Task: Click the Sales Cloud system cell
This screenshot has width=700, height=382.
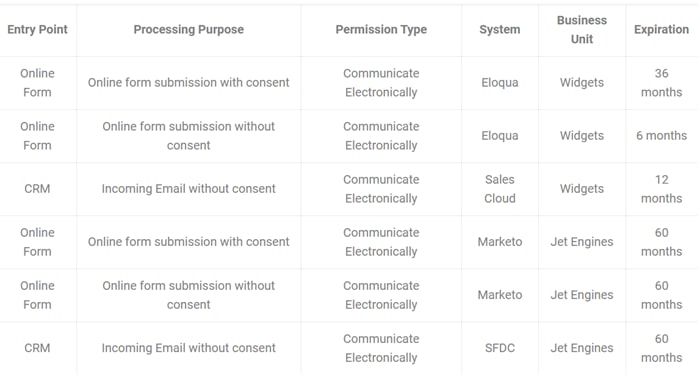Action: click(x=500, y=189)
